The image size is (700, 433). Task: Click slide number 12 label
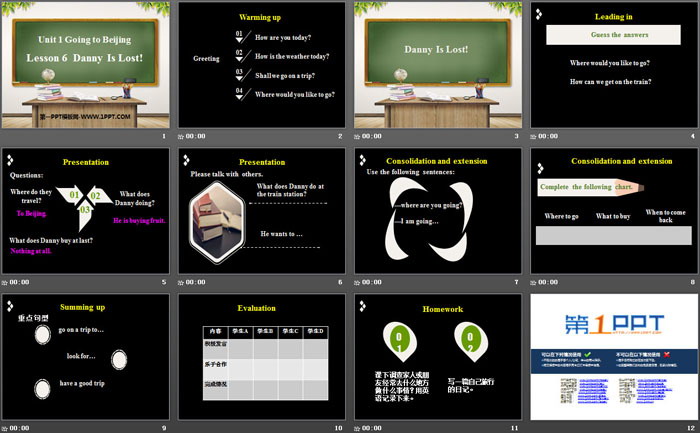(x=691, y=428)
